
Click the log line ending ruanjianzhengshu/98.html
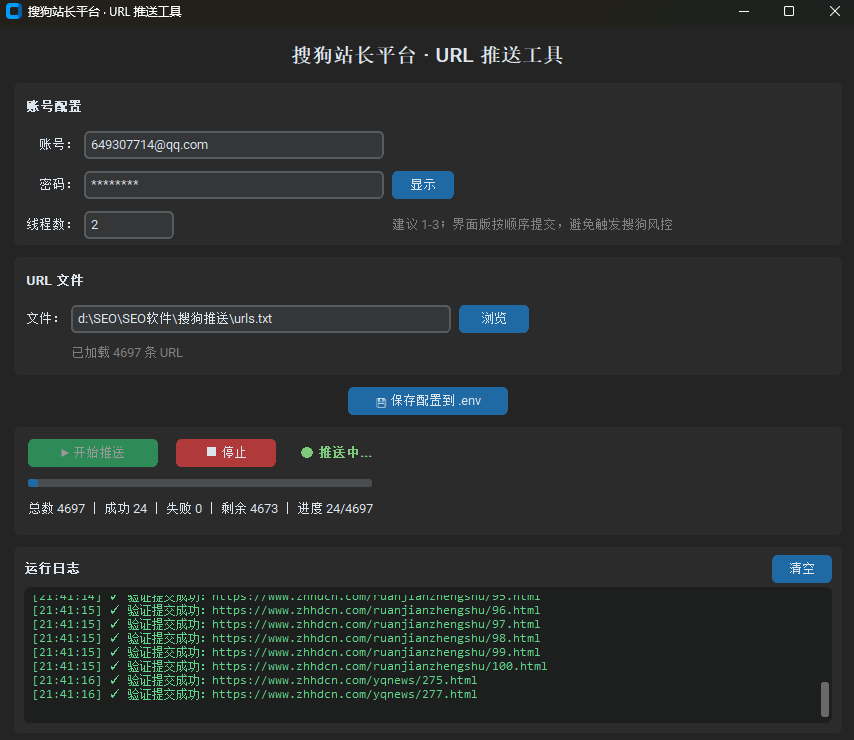point(286,638)
